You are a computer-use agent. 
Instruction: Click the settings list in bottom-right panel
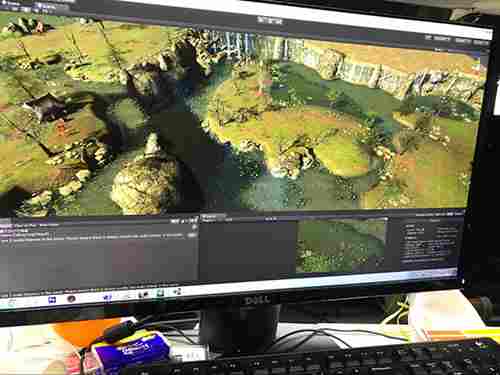point(431,242)
